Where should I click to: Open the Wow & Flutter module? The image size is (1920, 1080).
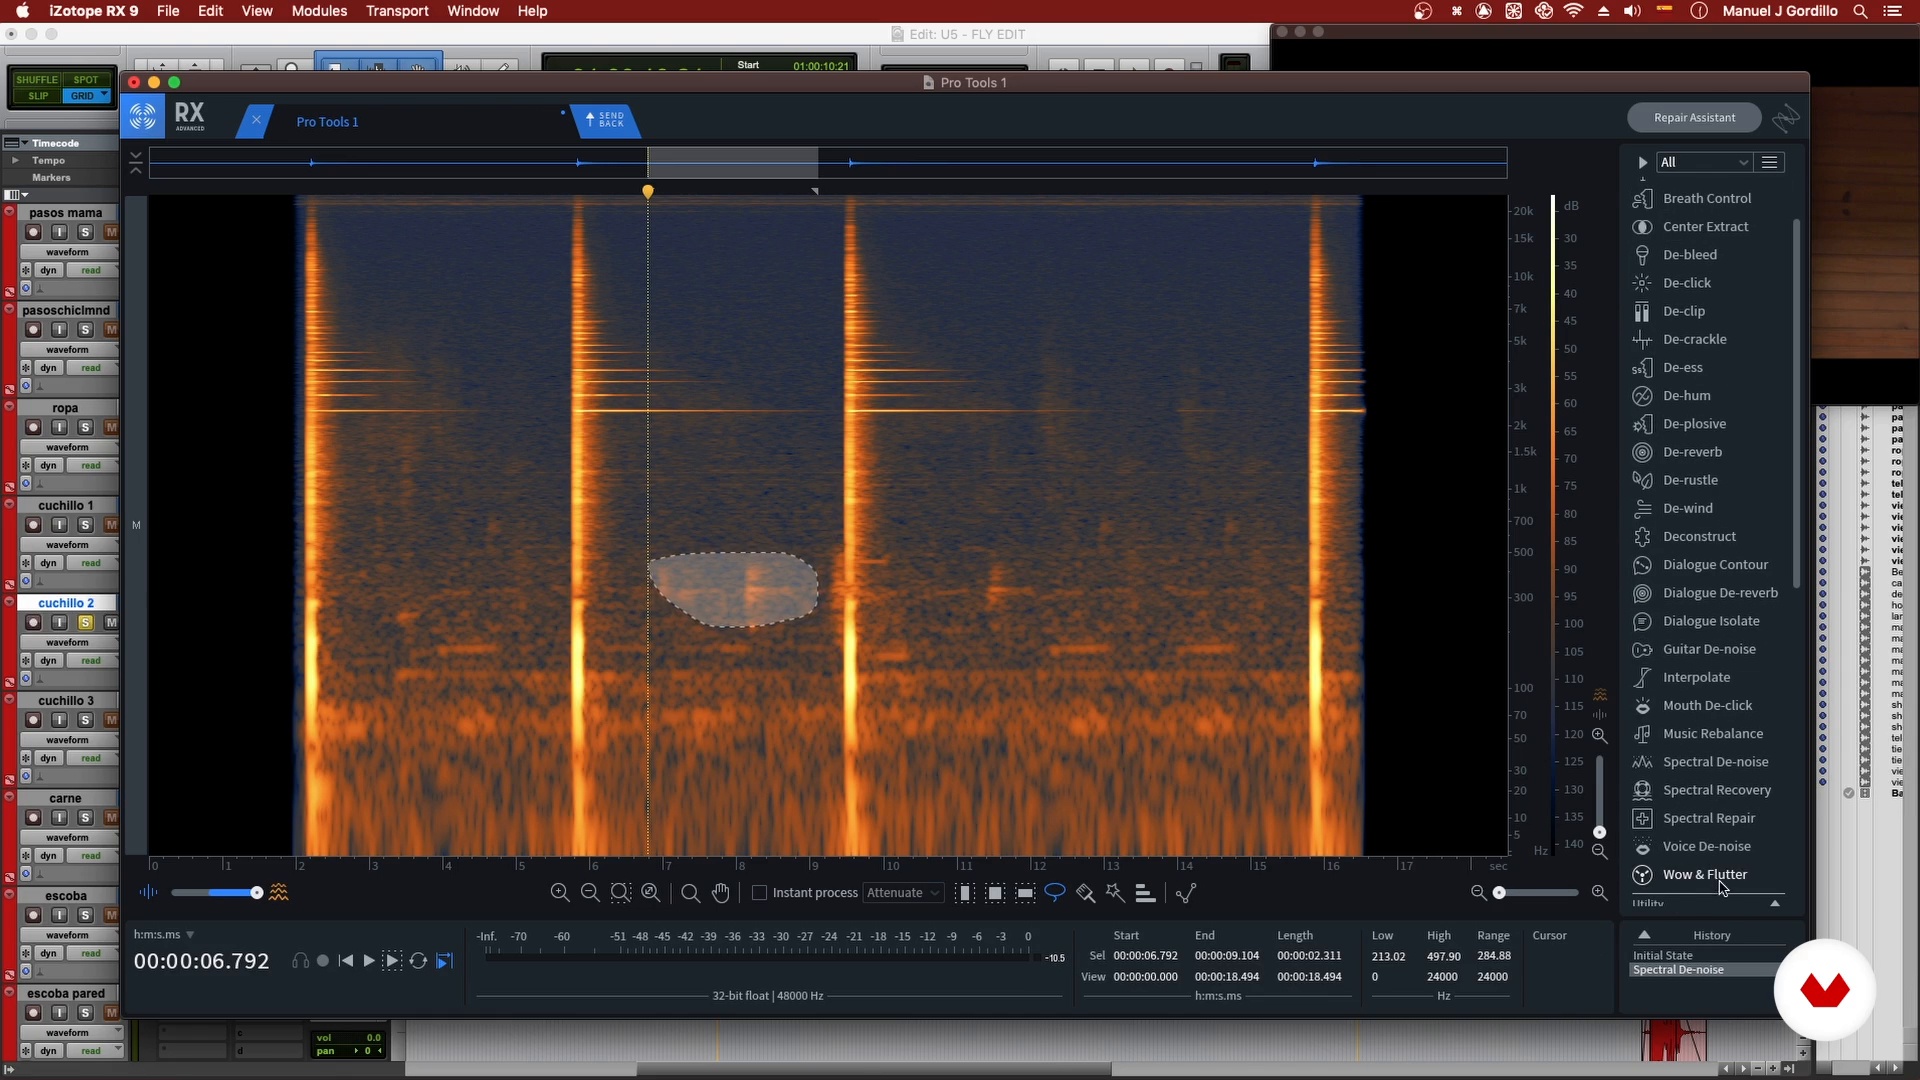point(1704,874)
